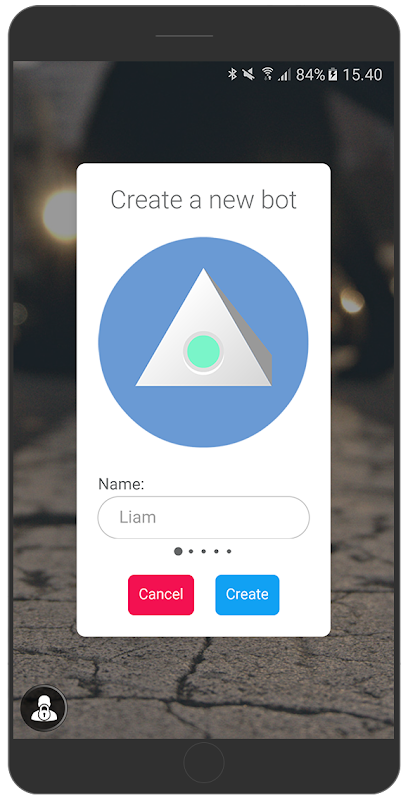The image size is (408, 800).
Task: Tap the muted sound status icon
Action: tap(248, 74)
